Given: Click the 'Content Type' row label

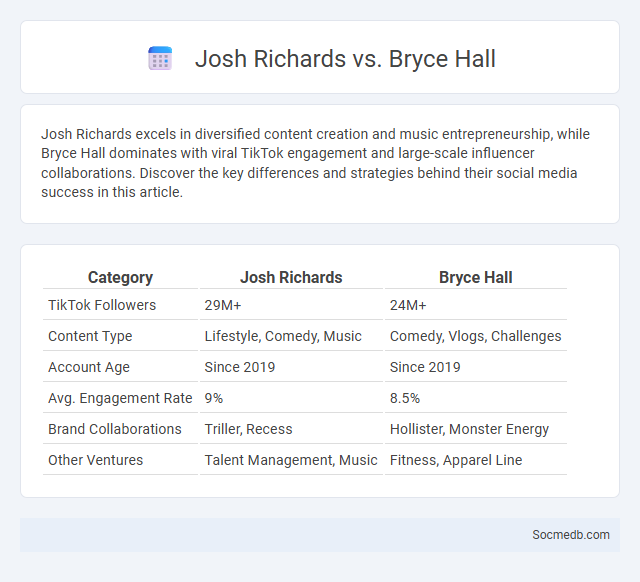Looking at the screenshot, I should coord(90,336).
